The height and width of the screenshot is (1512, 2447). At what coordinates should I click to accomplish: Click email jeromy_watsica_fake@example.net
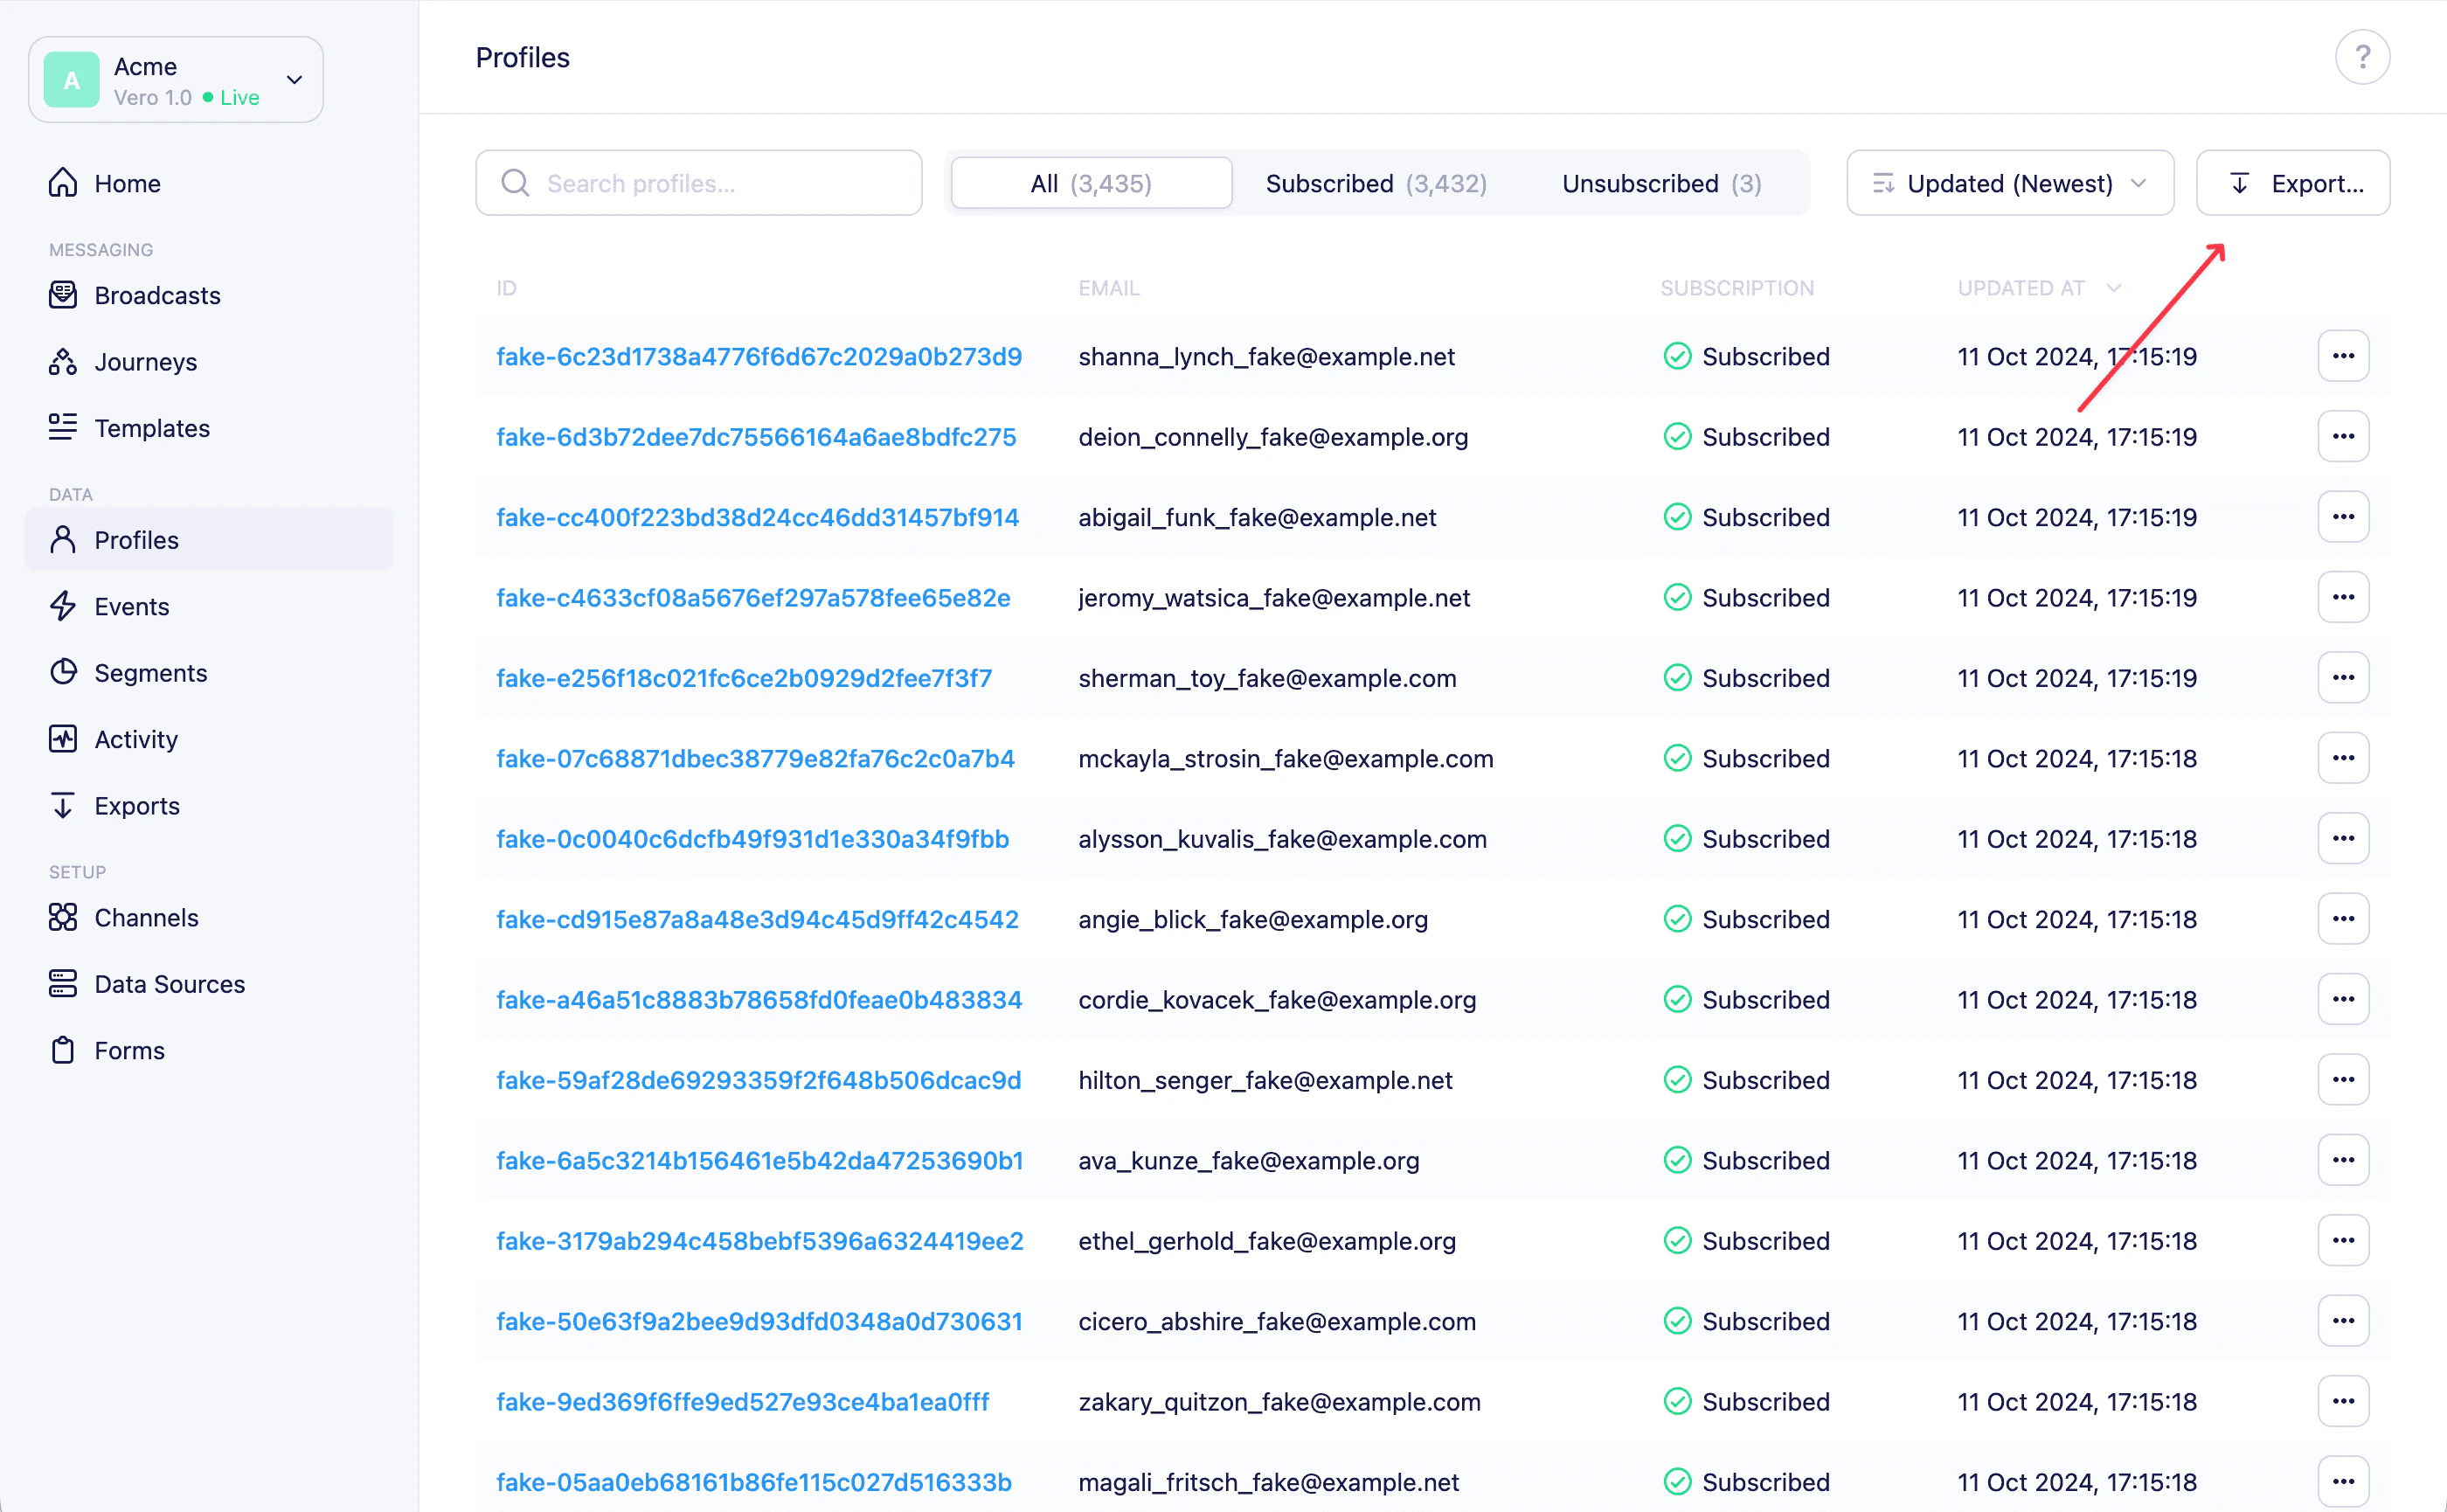coord(1274,597)
